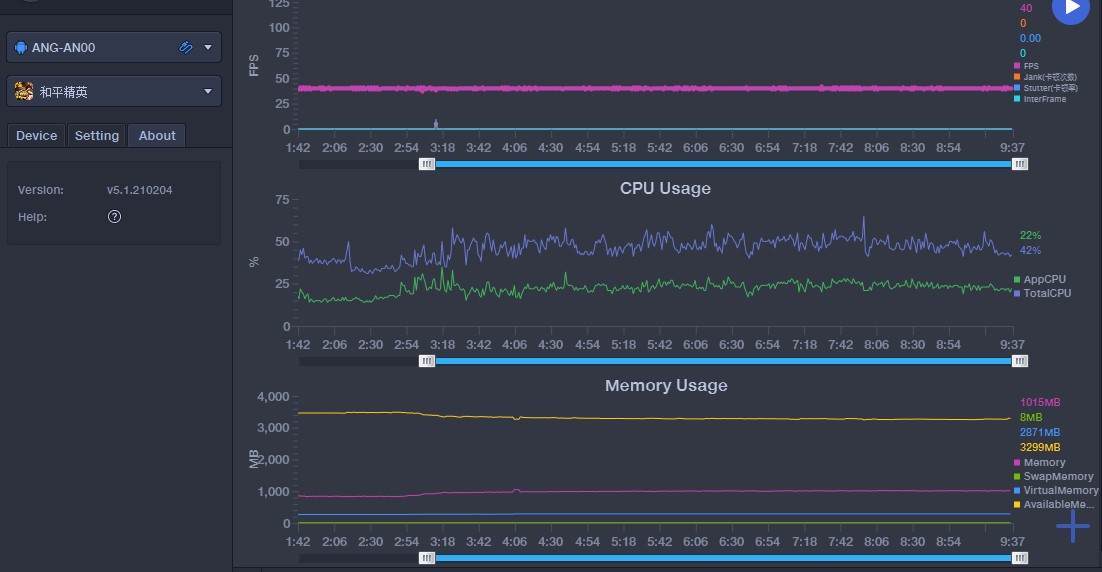Click the USB connection icon beside ANG-AN00
This screenshot has width=1102, height=572.
(186, 47)
